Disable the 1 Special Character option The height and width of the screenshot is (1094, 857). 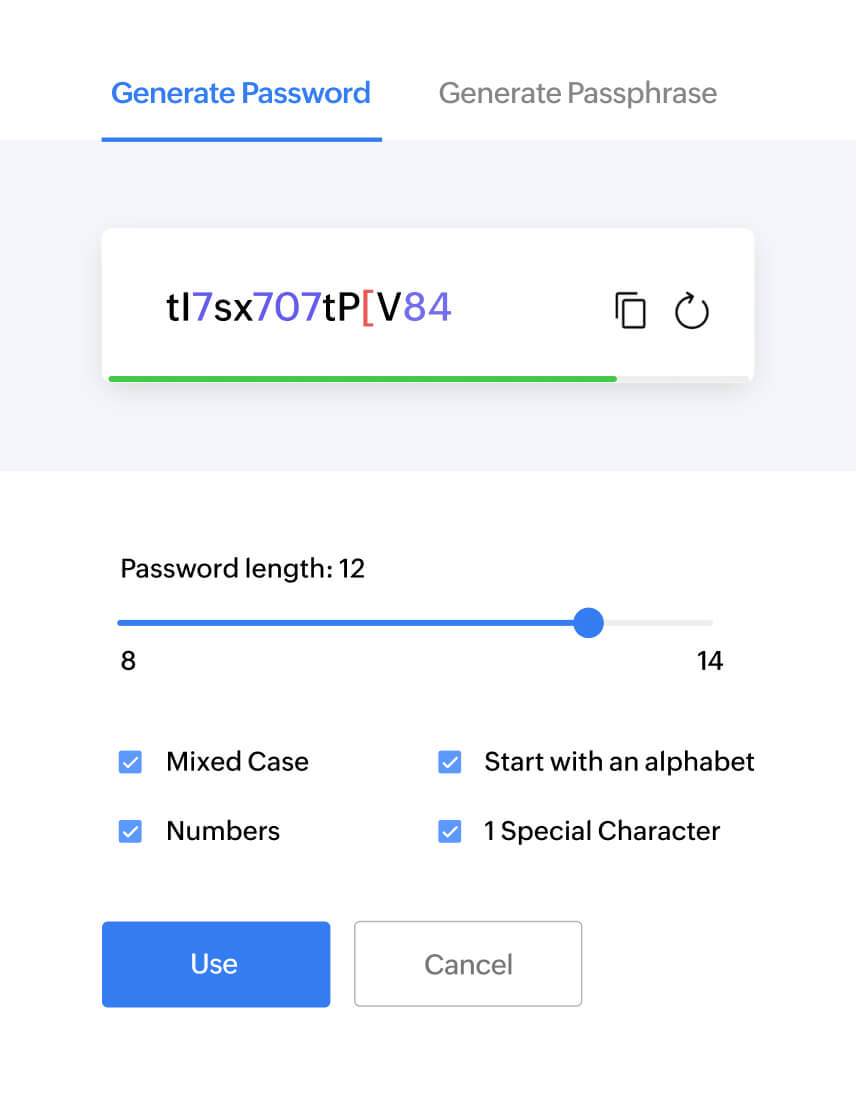pyautogui.click(x=450, y=830)
